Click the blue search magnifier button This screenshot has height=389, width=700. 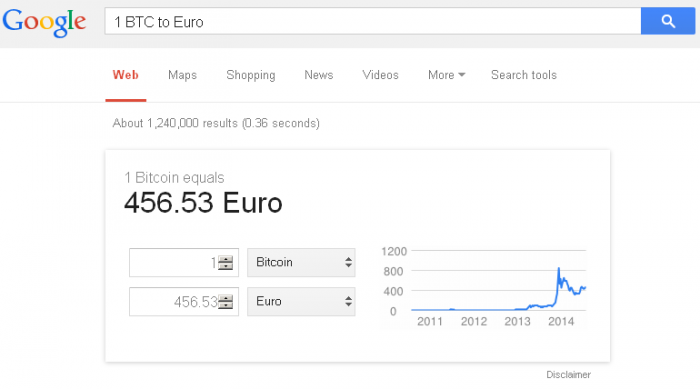pos(667,21)
